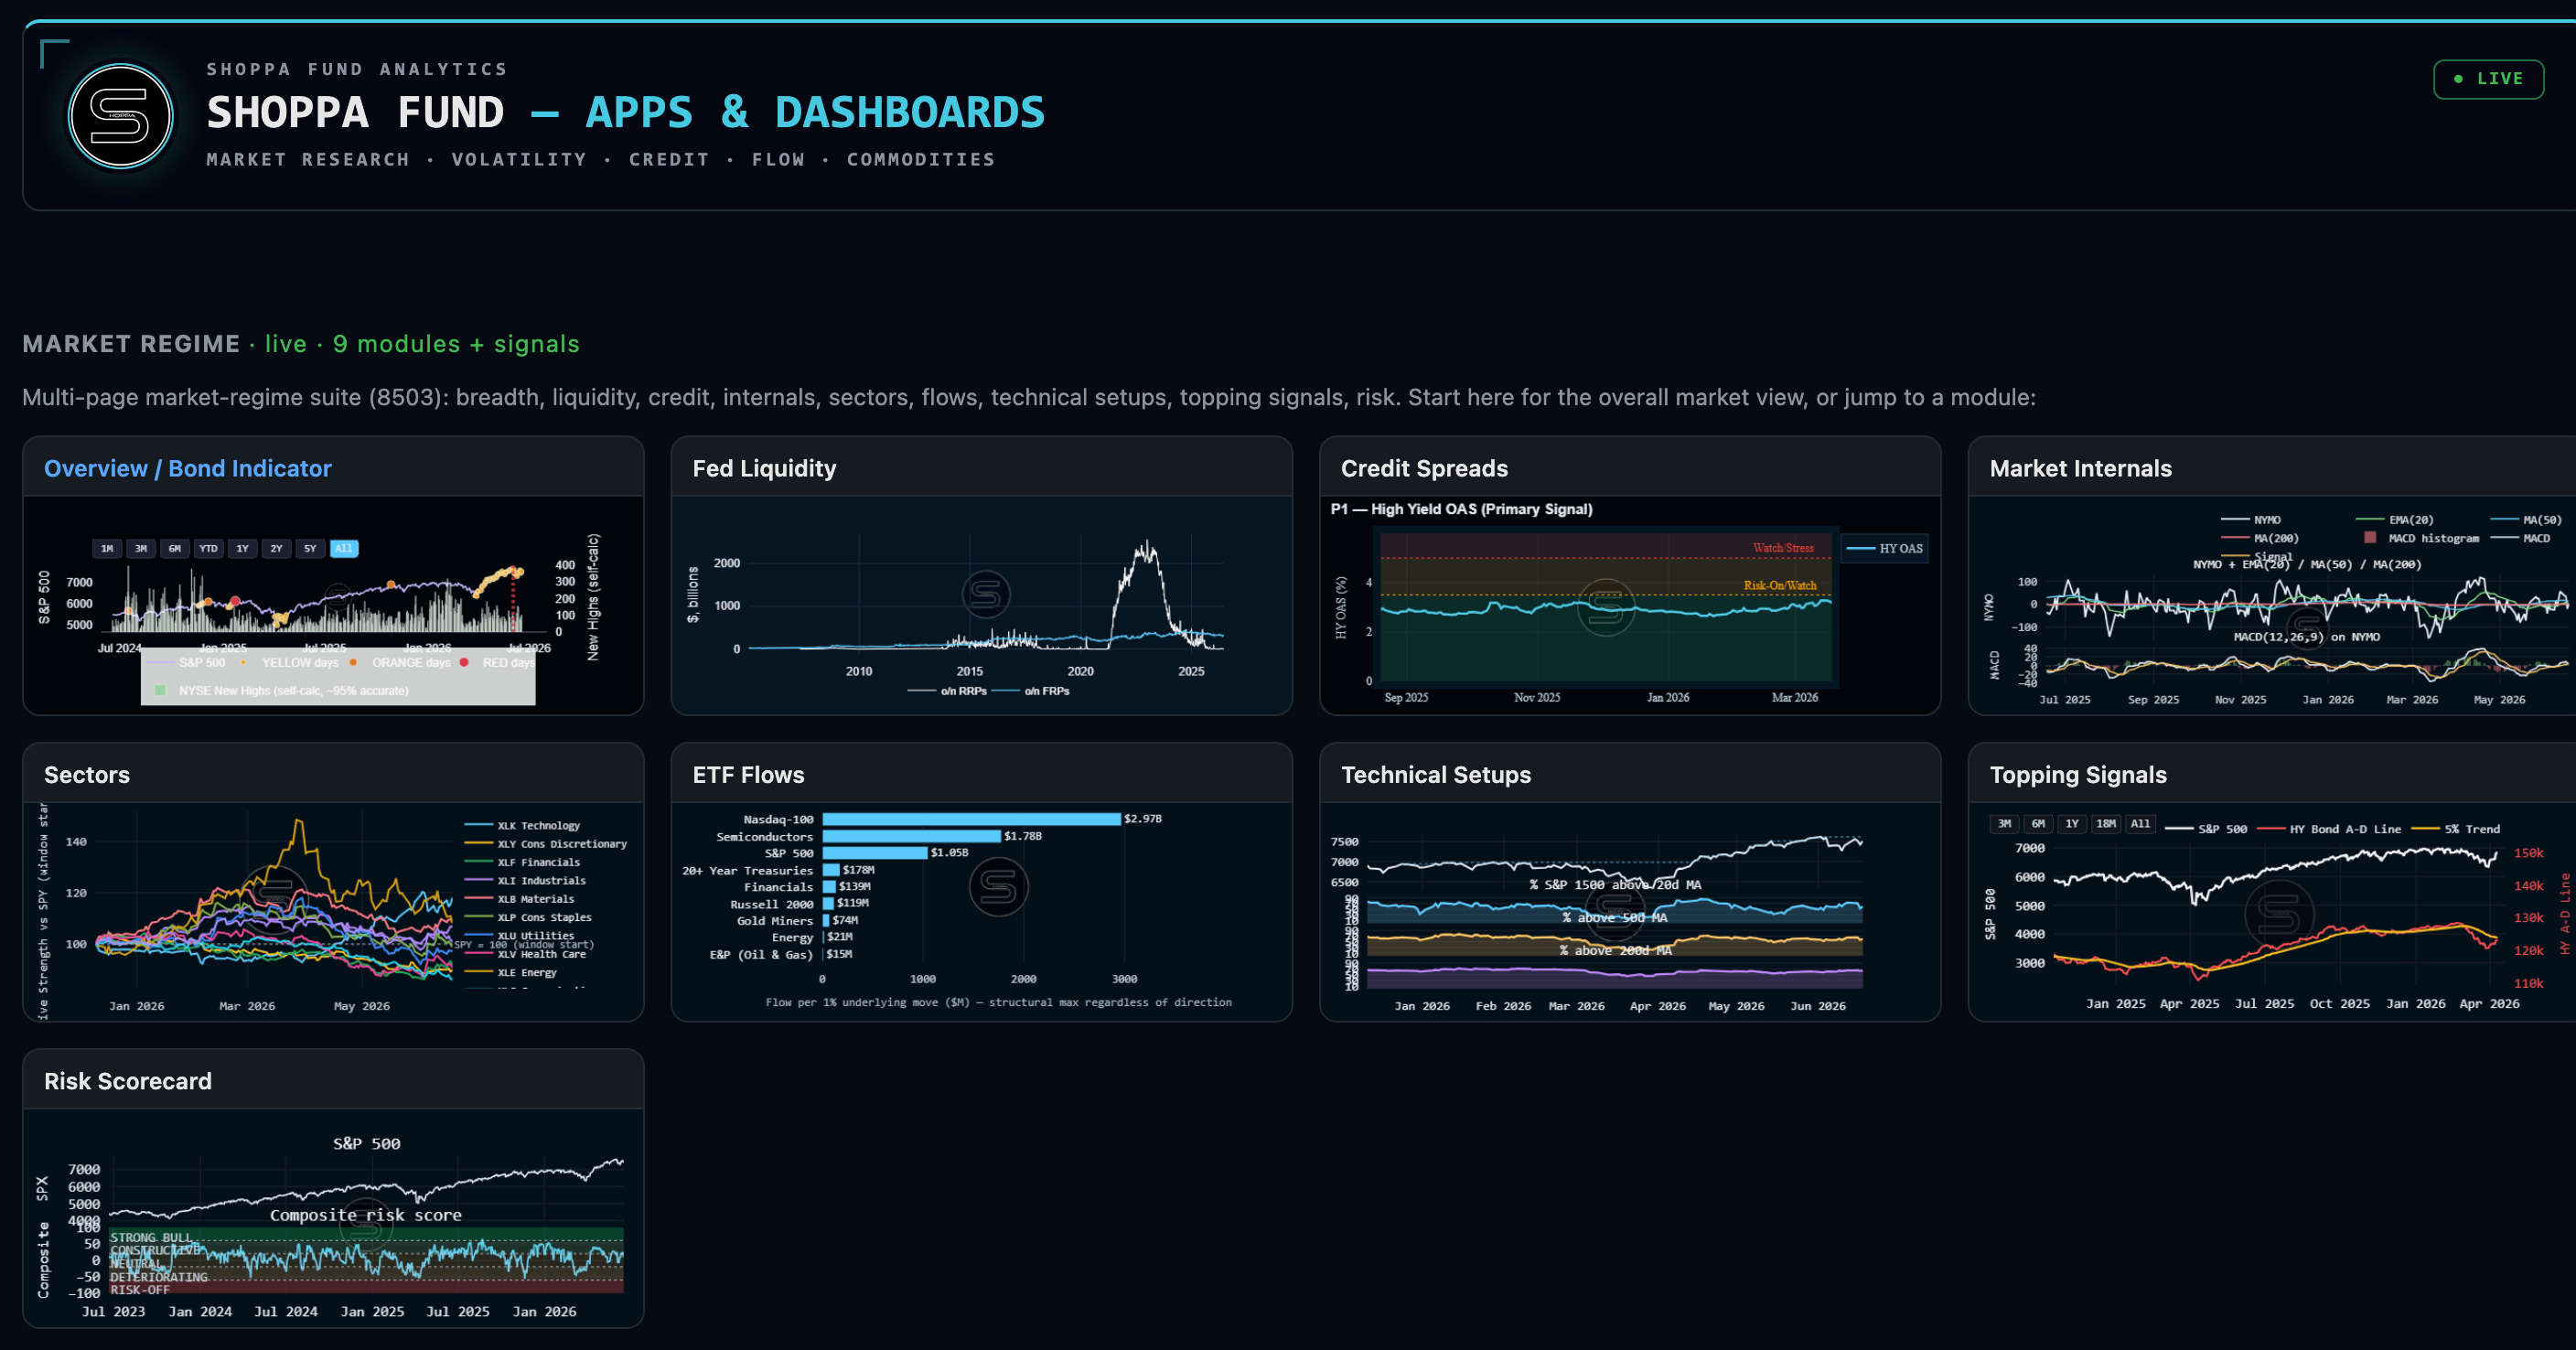
Task: Click the MACD histogram legend square
Action: point(2370,538)
